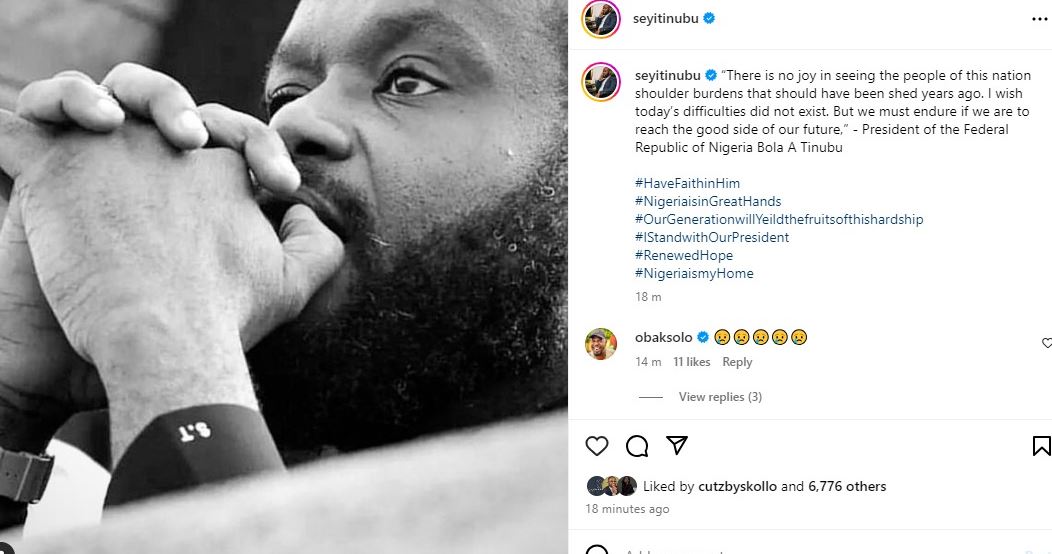Click seyitinubu avatar beside the caption
Image resolution: width=1052 pixels, height=554 pixels.
(601, 81)
